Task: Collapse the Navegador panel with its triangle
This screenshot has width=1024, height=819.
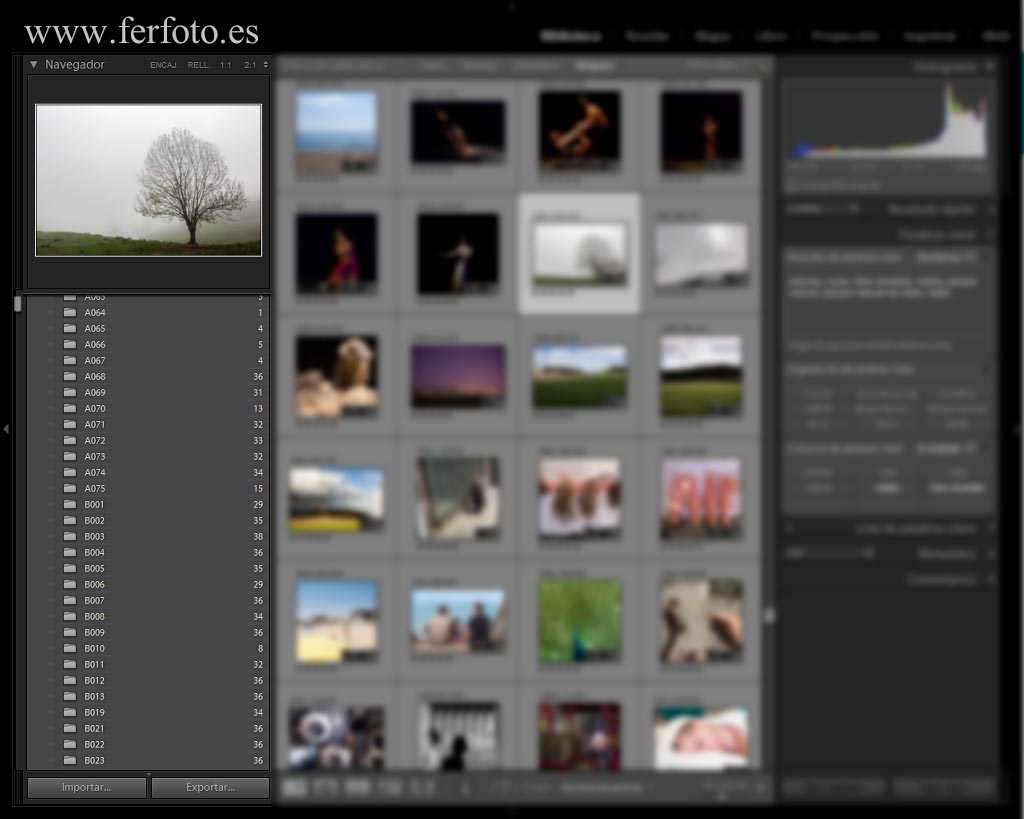Action: pyautogui.click(x=33, y=65)
